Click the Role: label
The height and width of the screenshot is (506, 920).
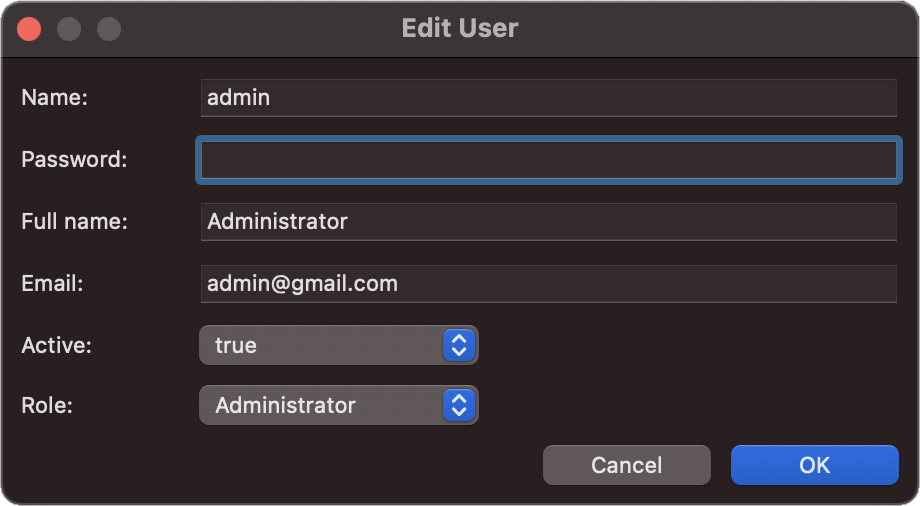point(49,406)
